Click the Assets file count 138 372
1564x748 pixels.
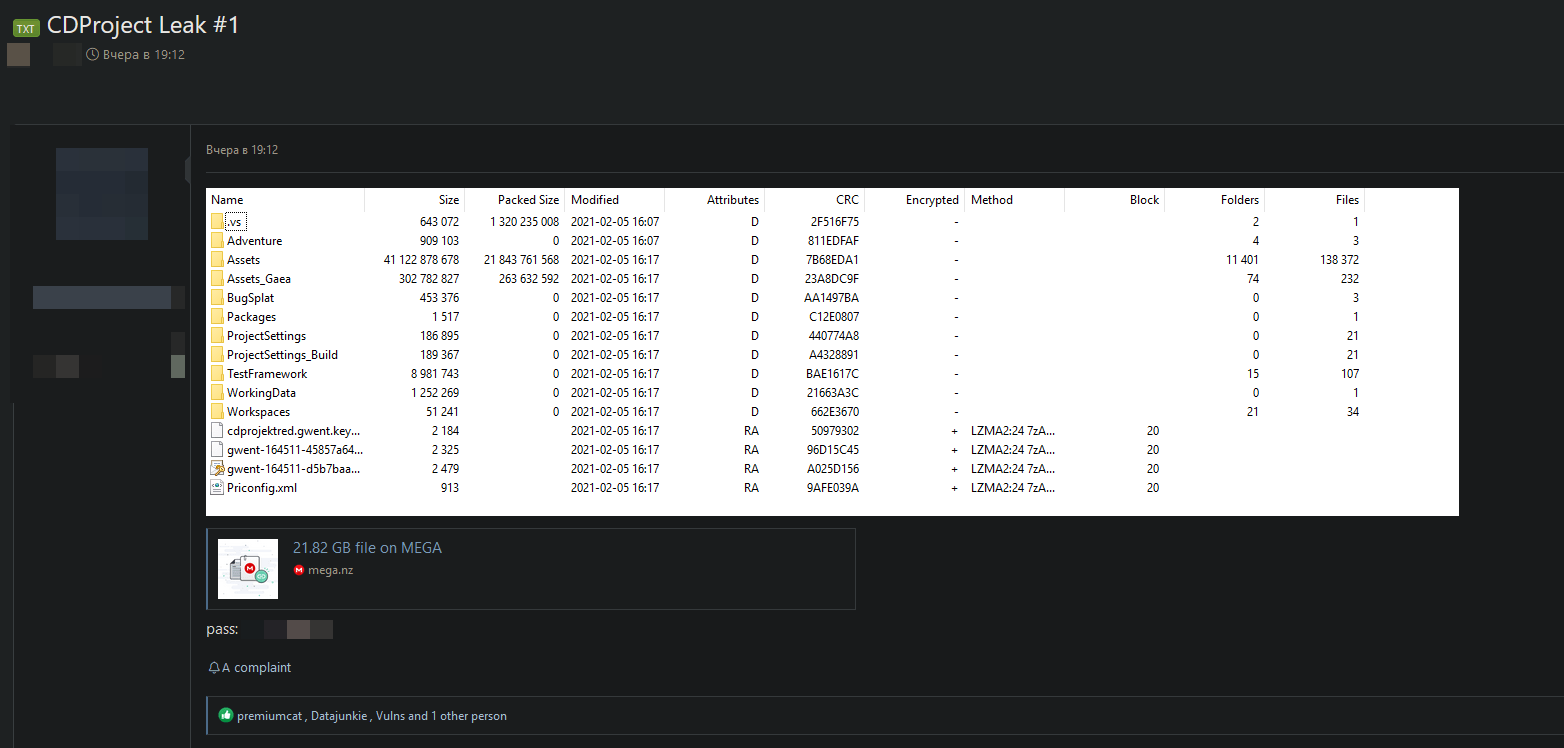coord(1339,260)
